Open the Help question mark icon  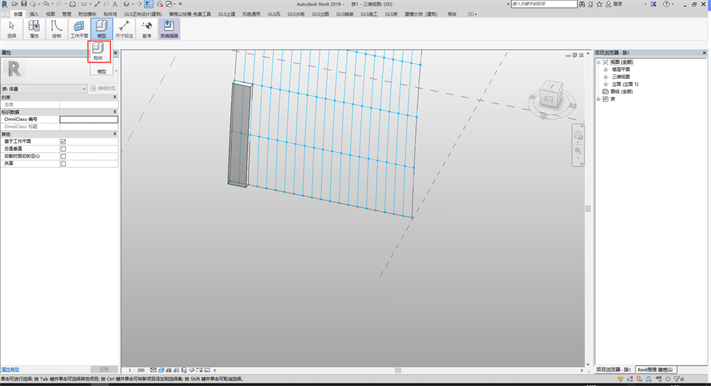point(666,4)
